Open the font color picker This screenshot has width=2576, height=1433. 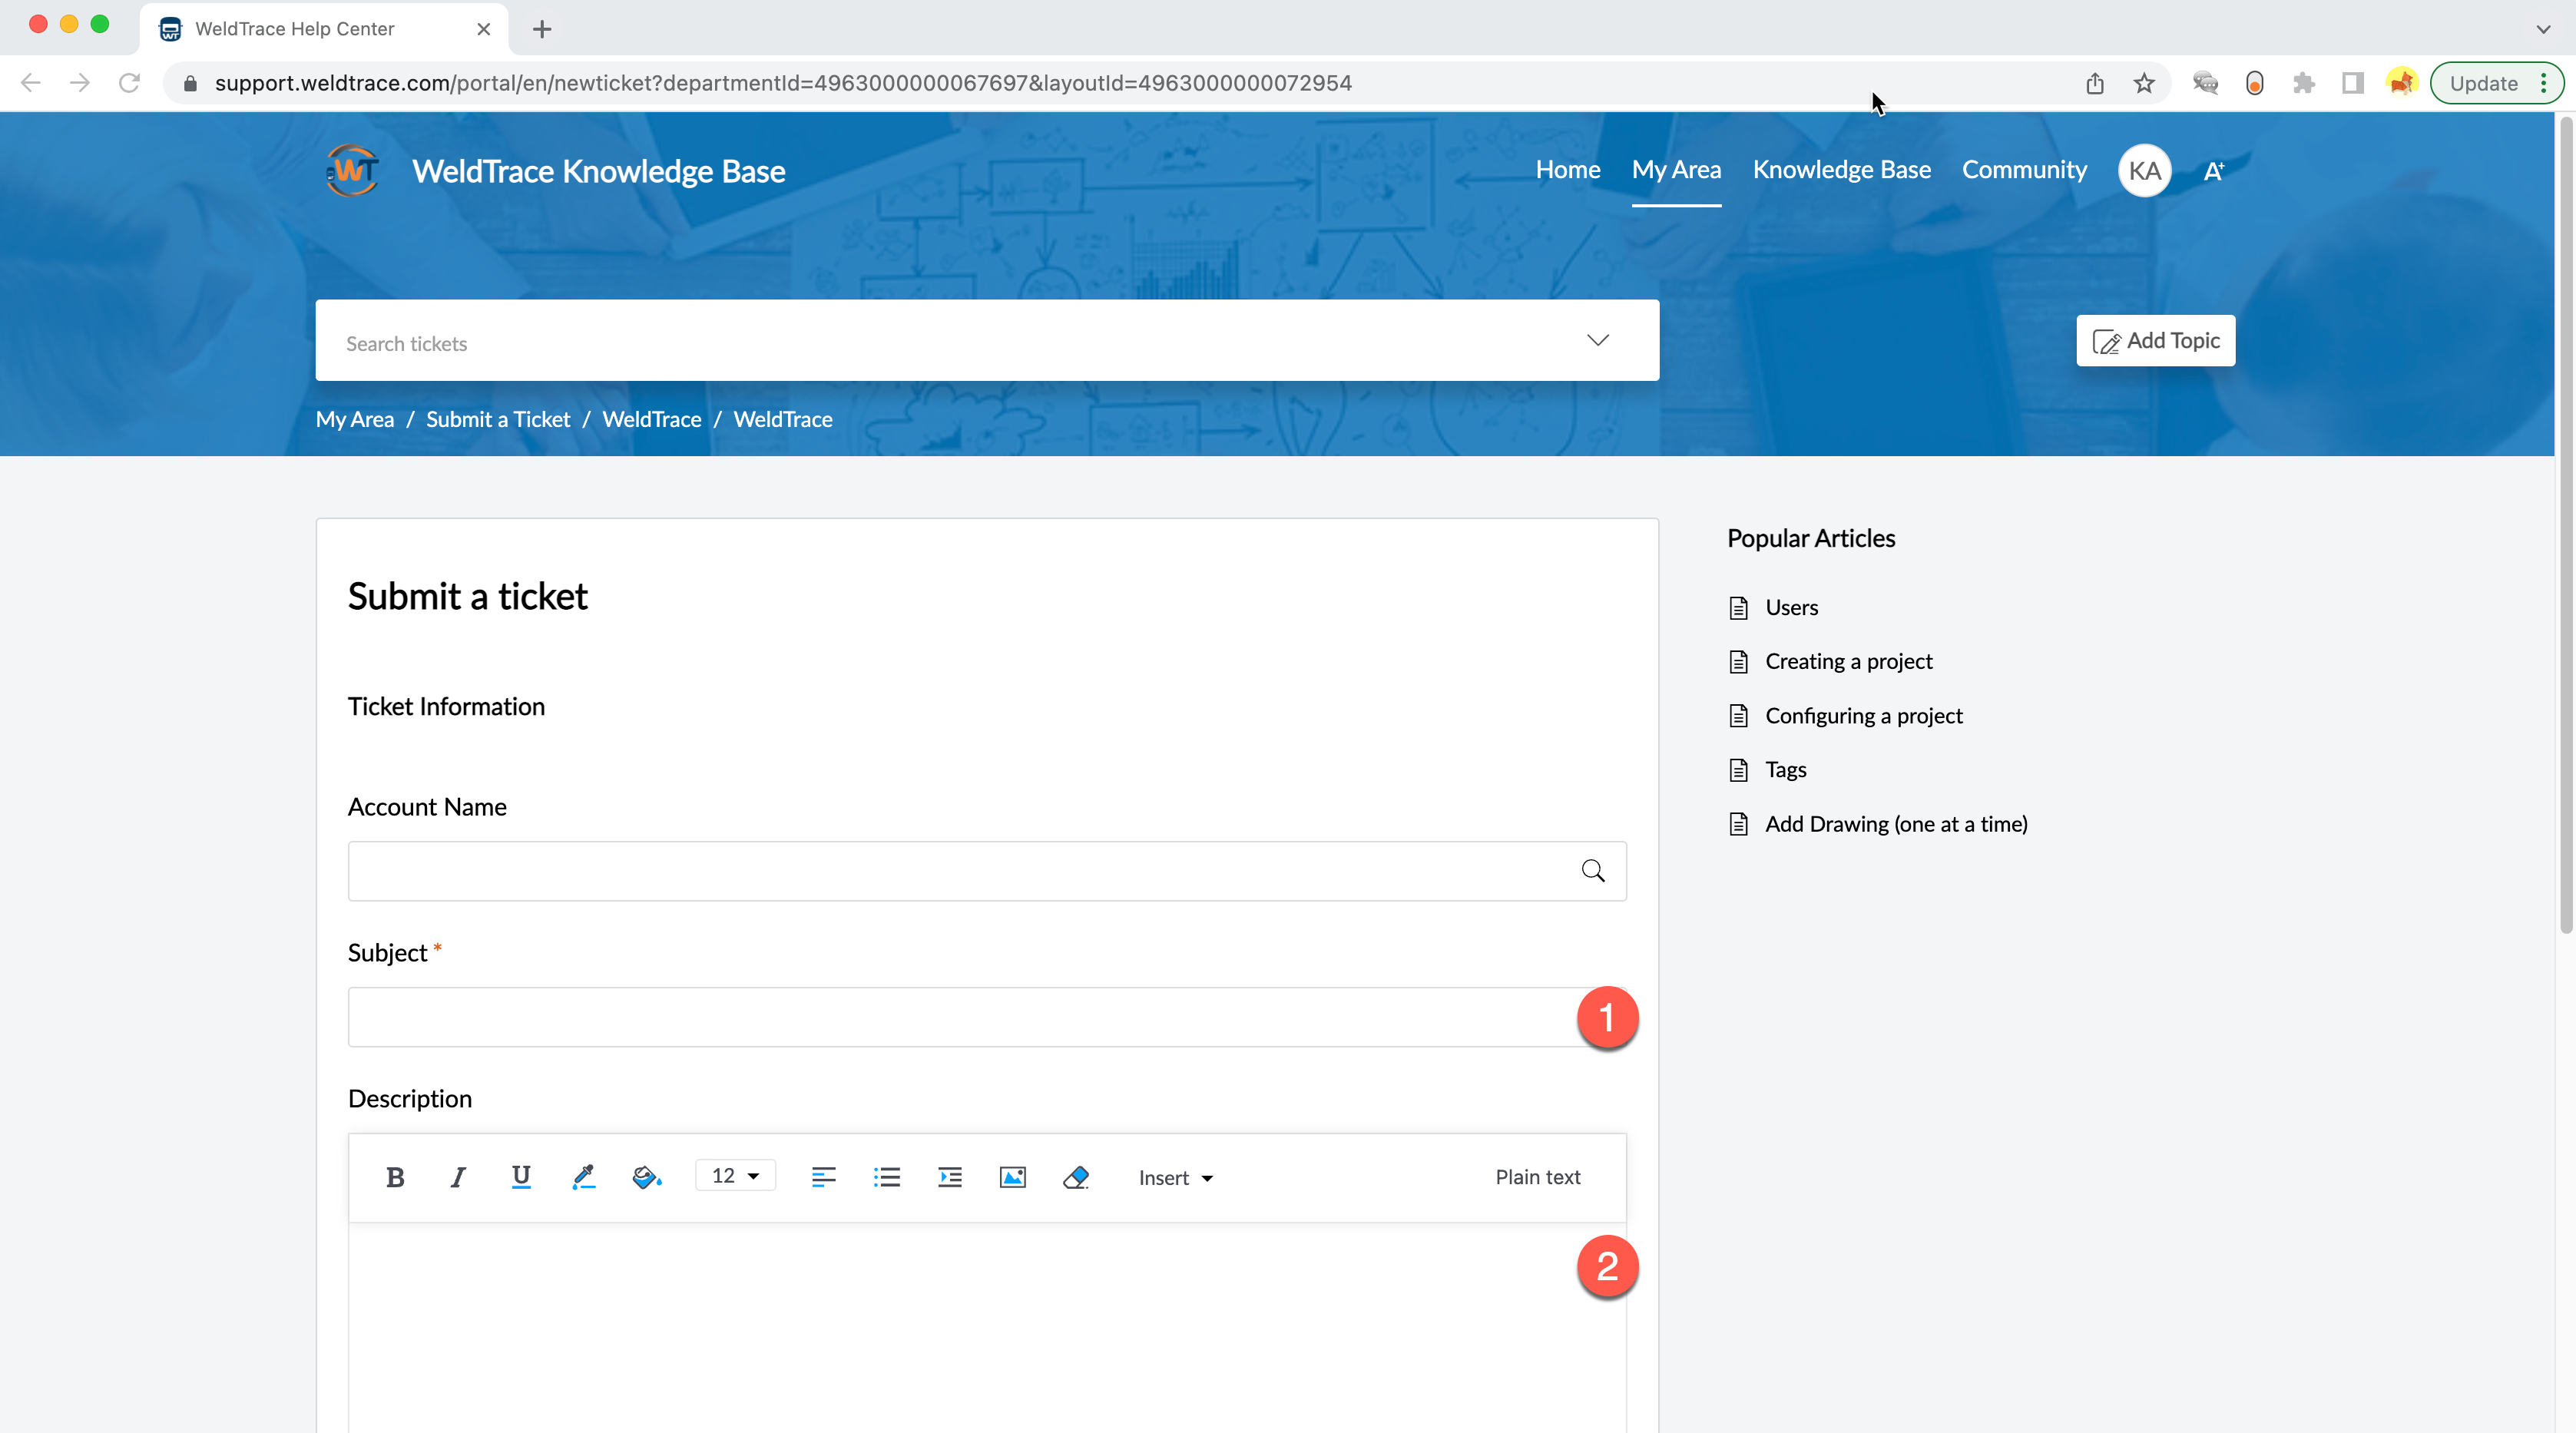coord(584,1177)
